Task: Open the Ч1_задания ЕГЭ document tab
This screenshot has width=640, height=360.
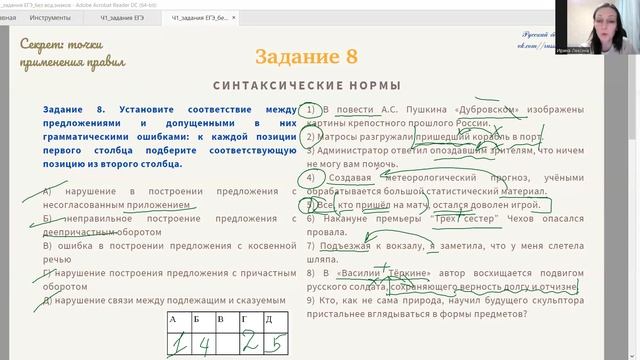Action: pos(122,18)
